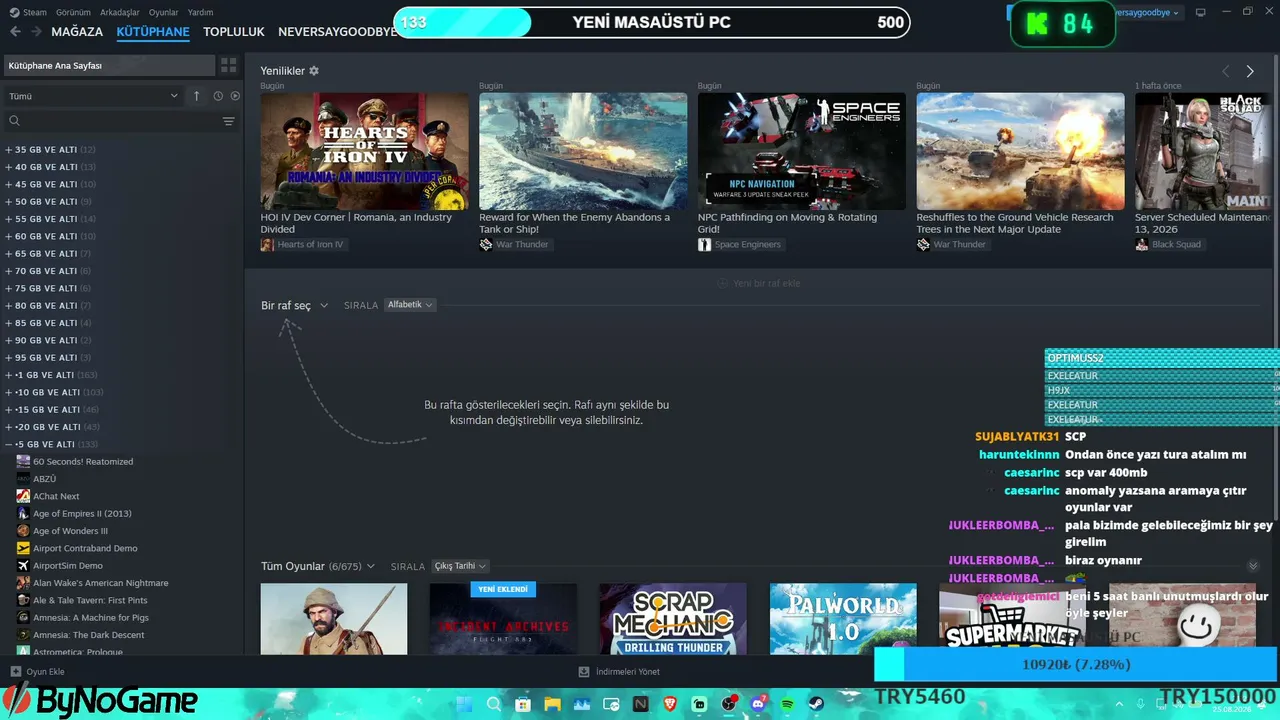Open War Thunder Enemy Abandons news thumbnail
The width and height of the screenshot is (1280, 720).
pos(583,151)
